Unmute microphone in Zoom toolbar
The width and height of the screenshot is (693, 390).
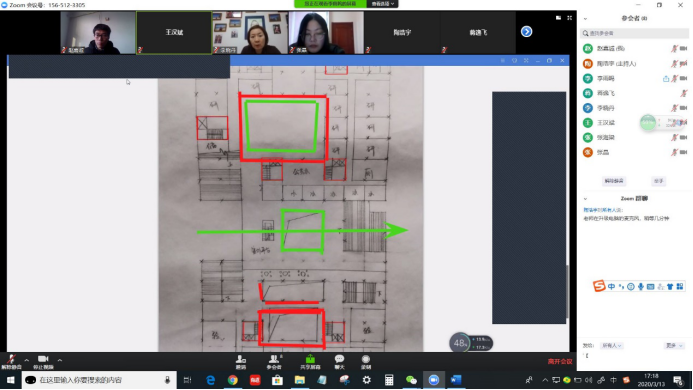11,362
